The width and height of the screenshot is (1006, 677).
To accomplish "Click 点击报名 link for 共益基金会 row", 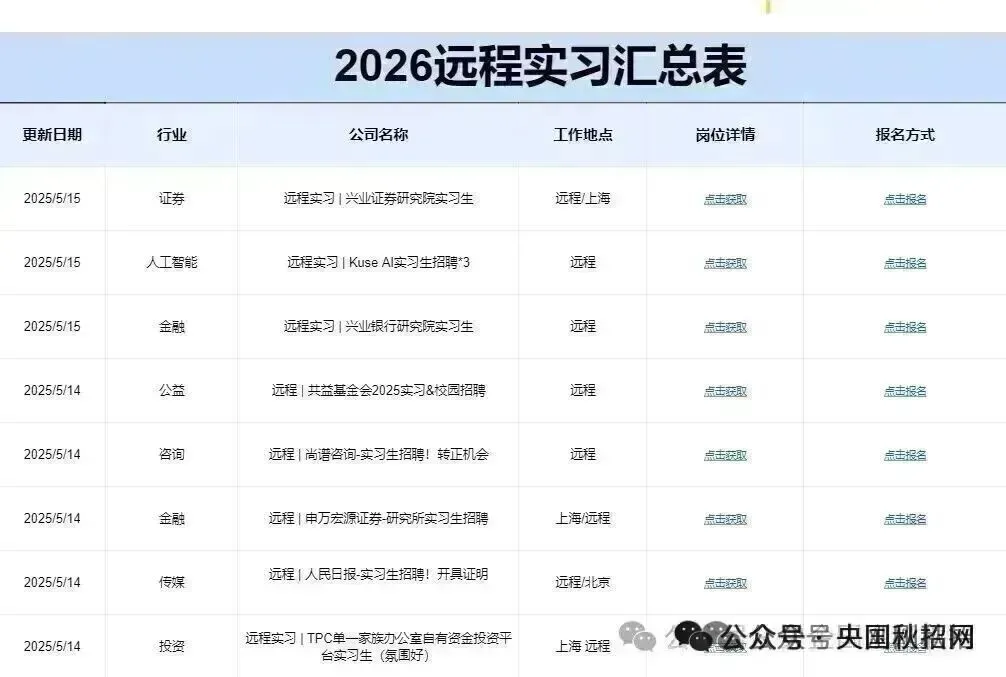I will point(905,391).
